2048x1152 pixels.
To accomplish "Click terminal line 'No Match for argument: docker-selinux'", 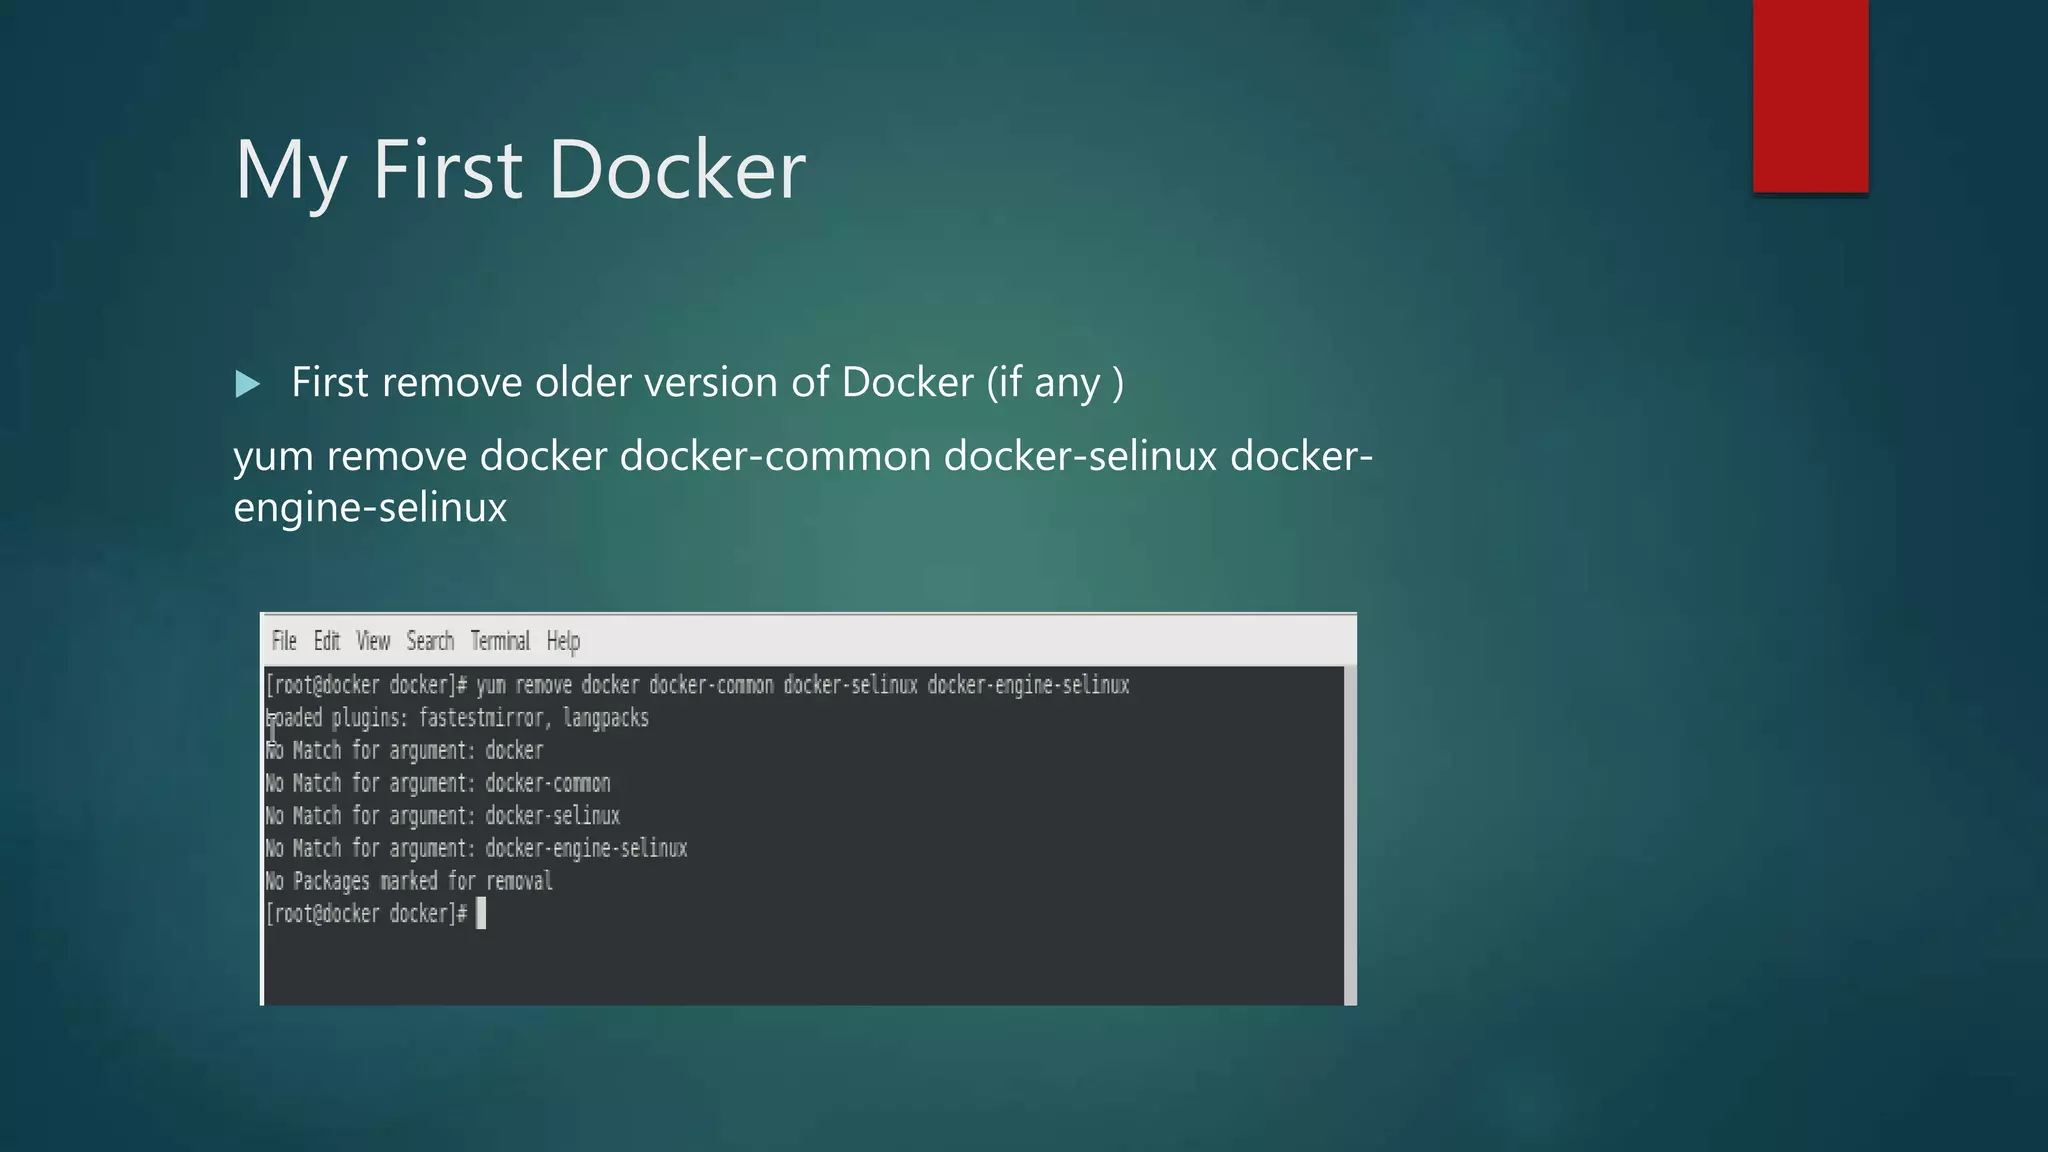I will coord(443,816).
